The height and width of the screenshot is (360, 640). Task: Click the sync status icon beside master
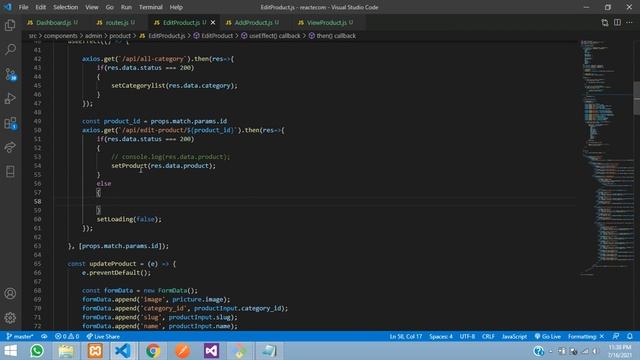(44, 336)
